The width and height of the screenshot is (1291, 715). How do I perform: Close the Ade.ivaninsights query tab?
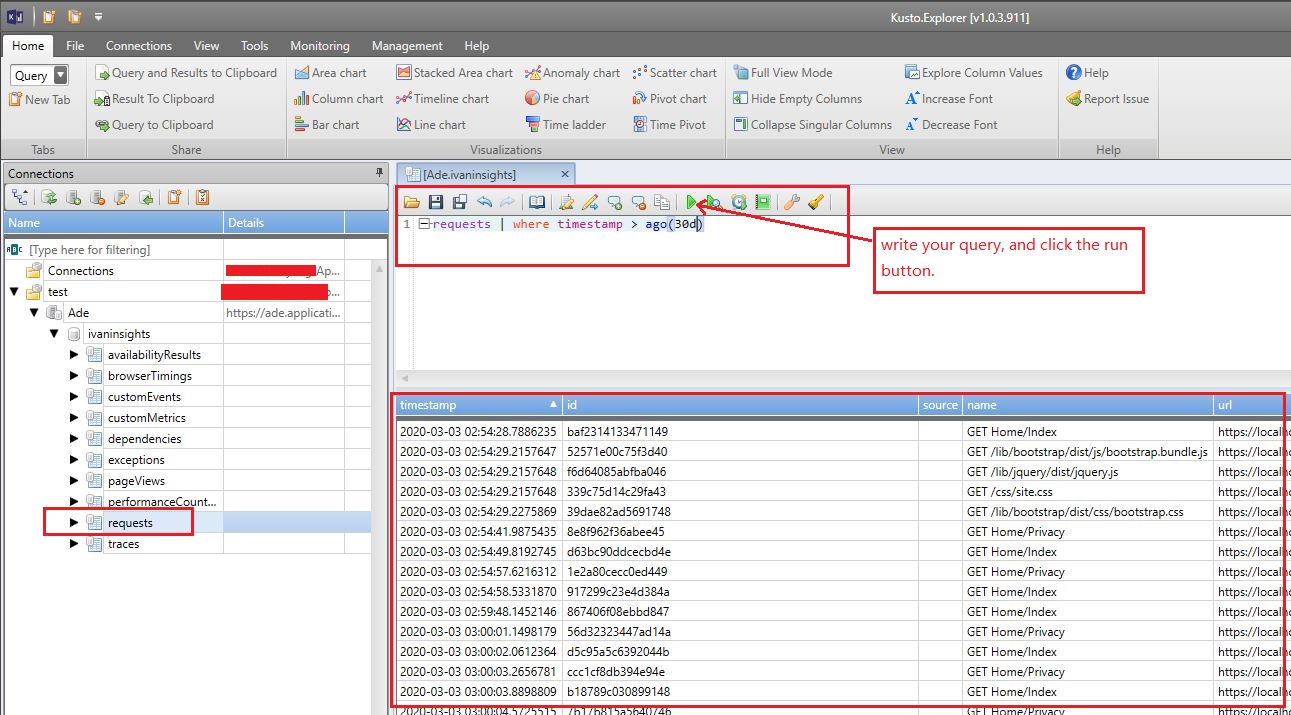coord(565,174)
